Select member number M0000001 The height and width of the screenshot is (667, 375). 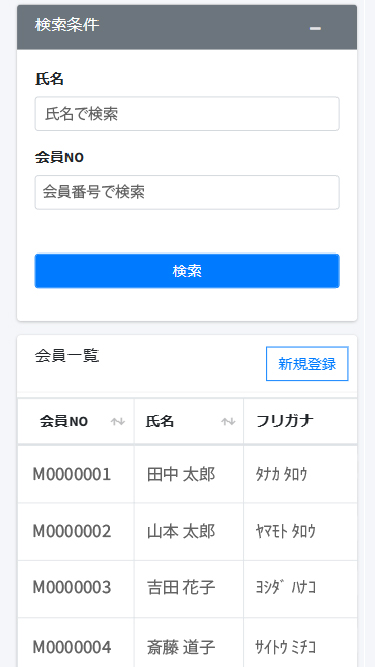coord(72,474)
